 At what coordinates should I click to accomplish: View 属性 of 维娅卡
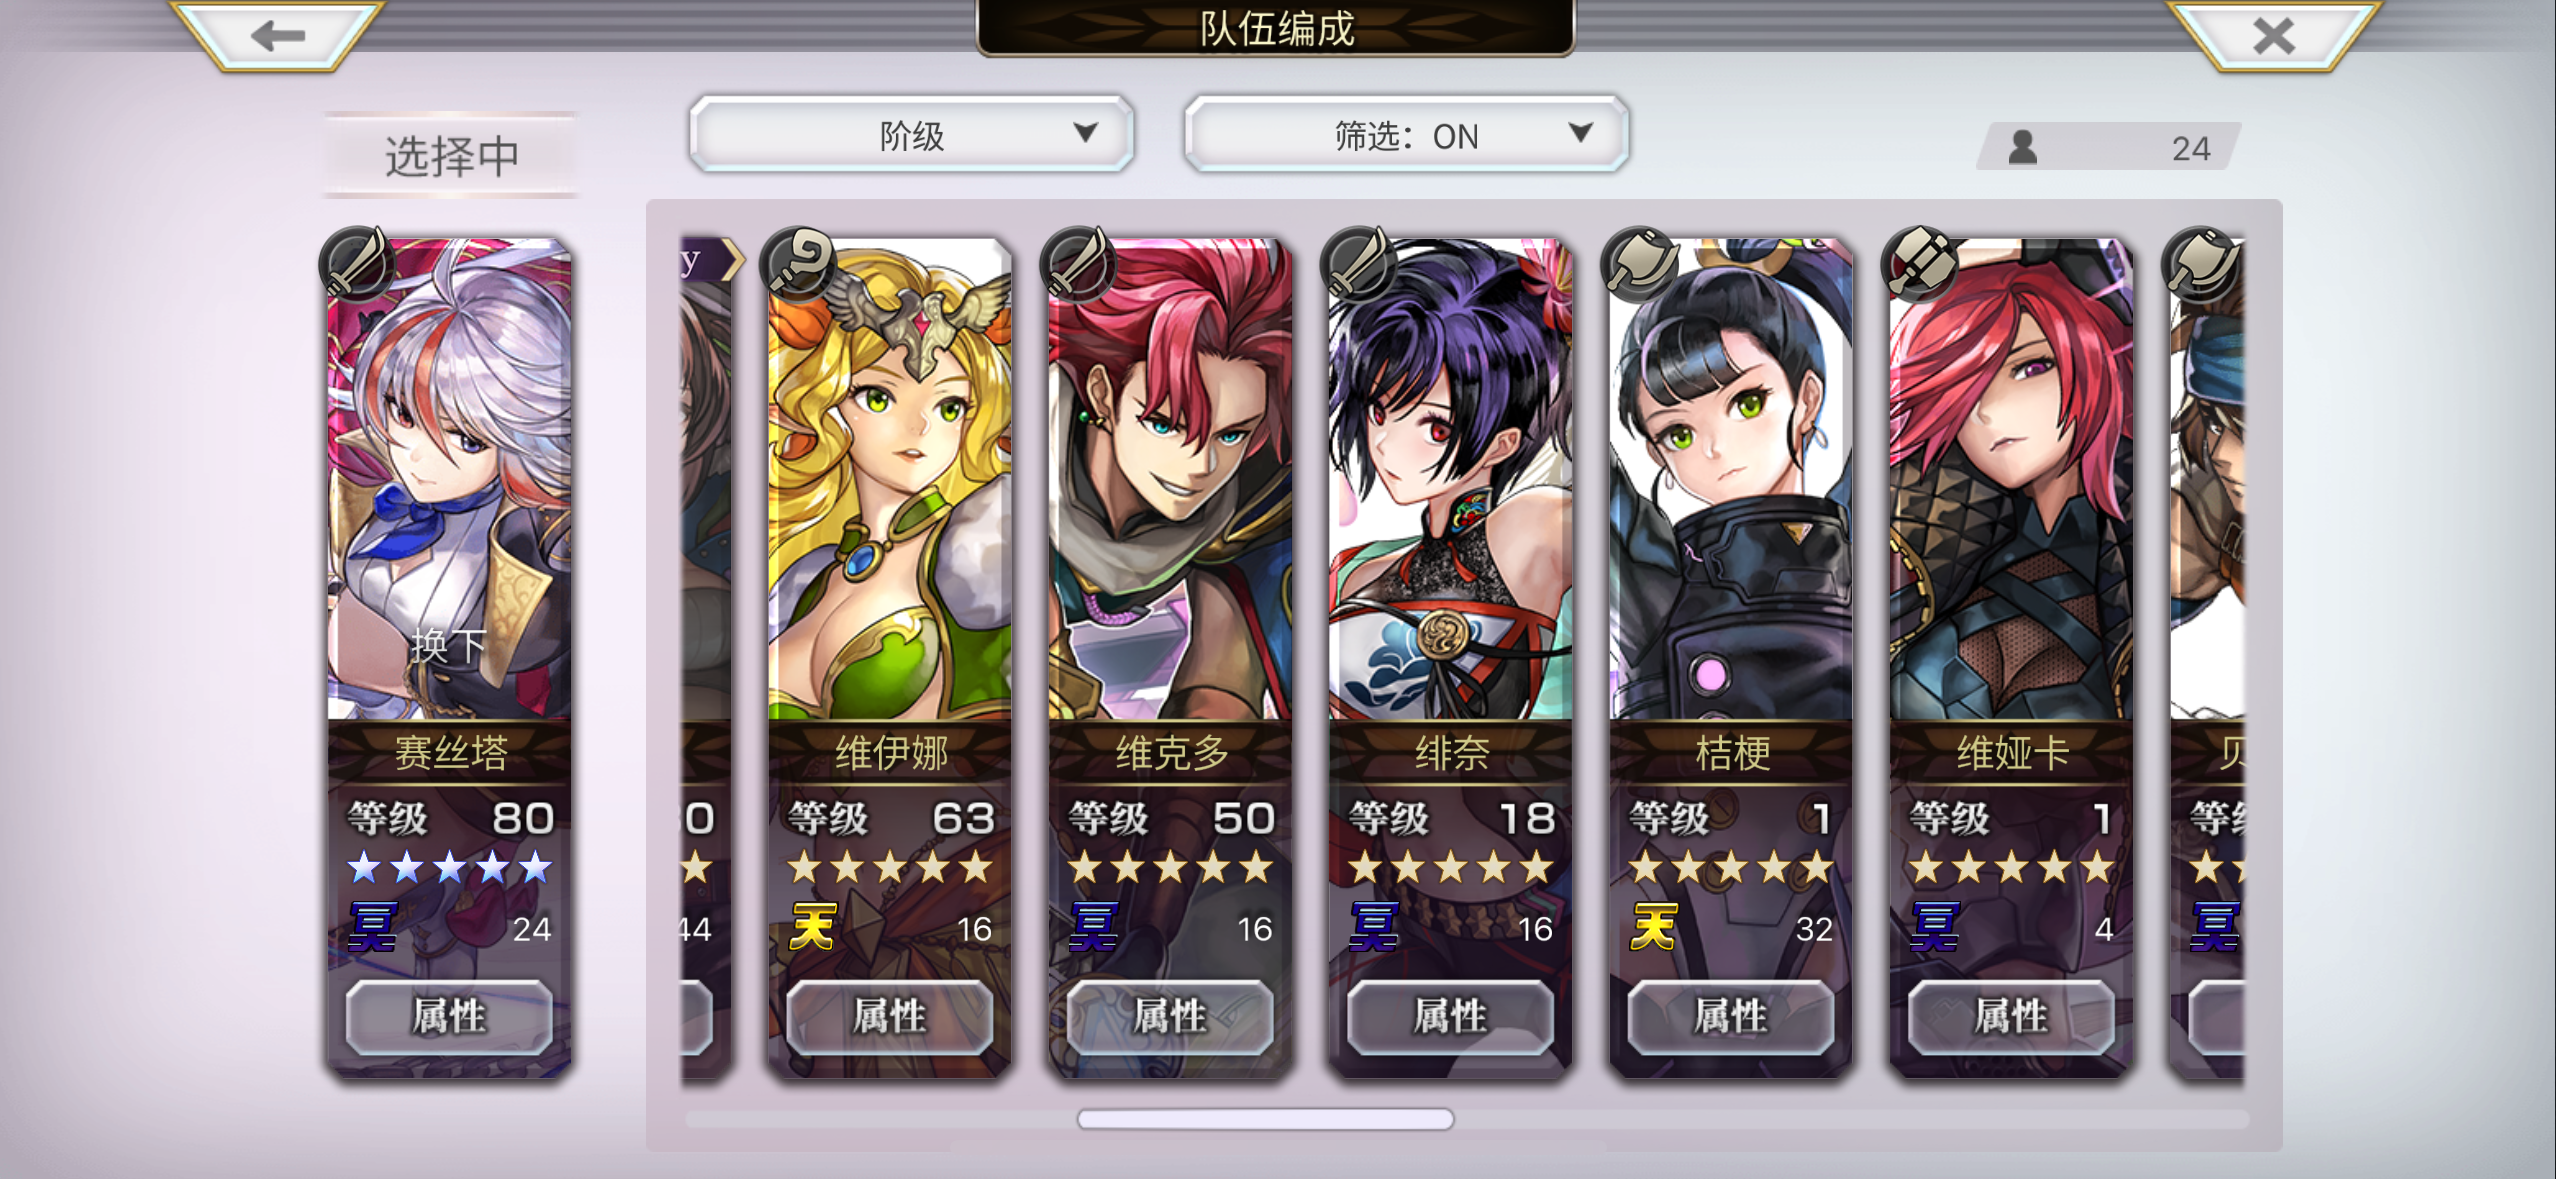point(2011,1016)
